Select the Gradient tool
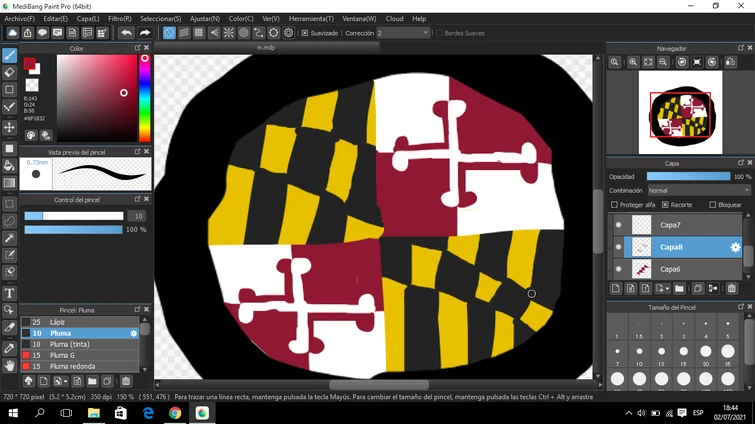Image resolution: width=755 pixels, height=424 pixels. [x=9, y=182]
